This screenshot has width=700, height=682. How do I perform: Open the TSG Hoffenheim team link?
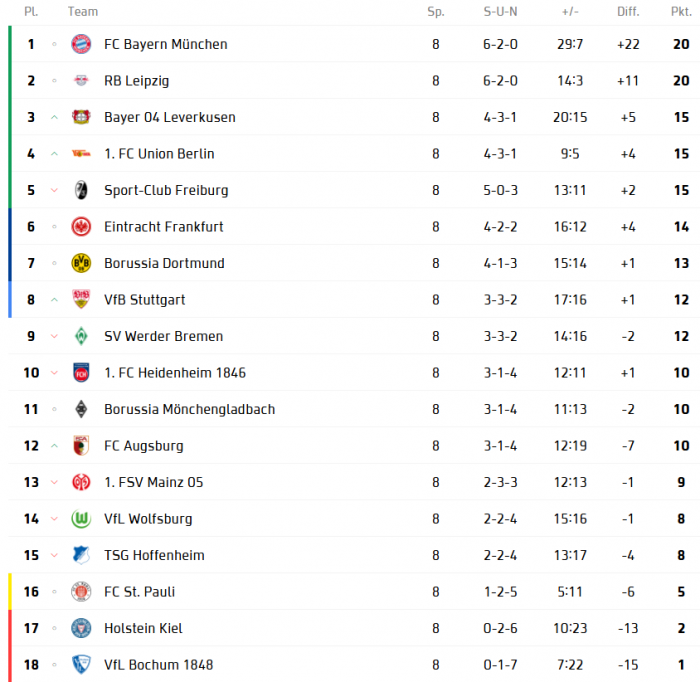[x=154, y=555]
